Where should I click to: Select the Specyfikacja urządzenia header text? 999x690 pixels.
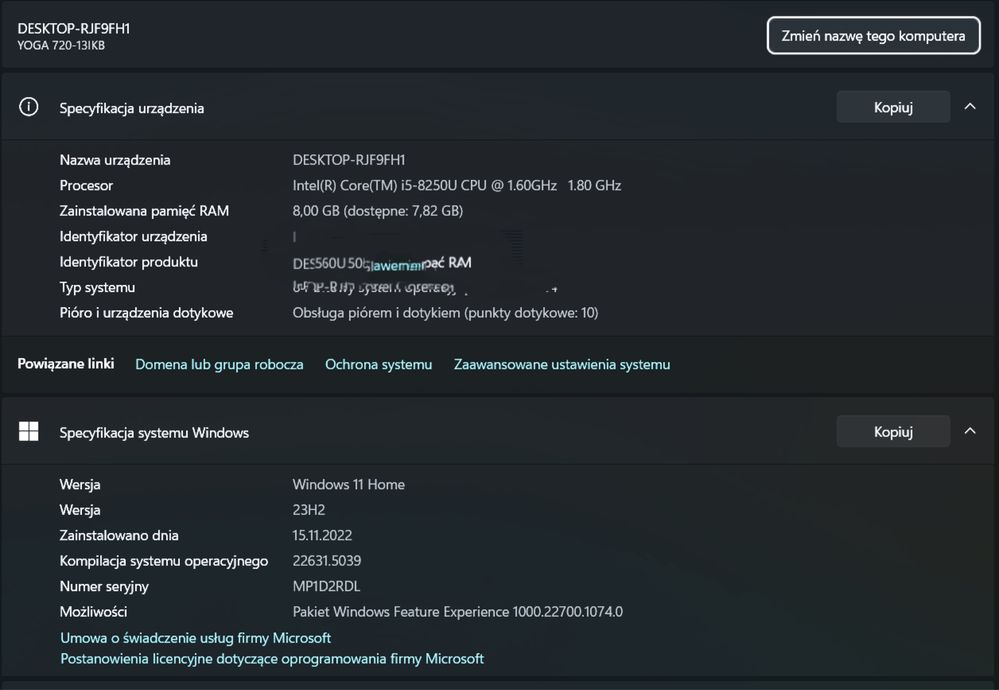click(x=132, y=108)
